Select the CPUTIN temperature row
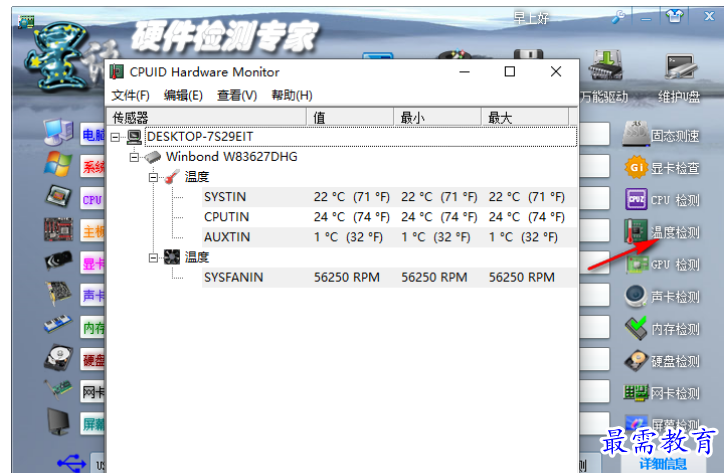This screenshot has height=473, width=724. (x=389, y=217)
